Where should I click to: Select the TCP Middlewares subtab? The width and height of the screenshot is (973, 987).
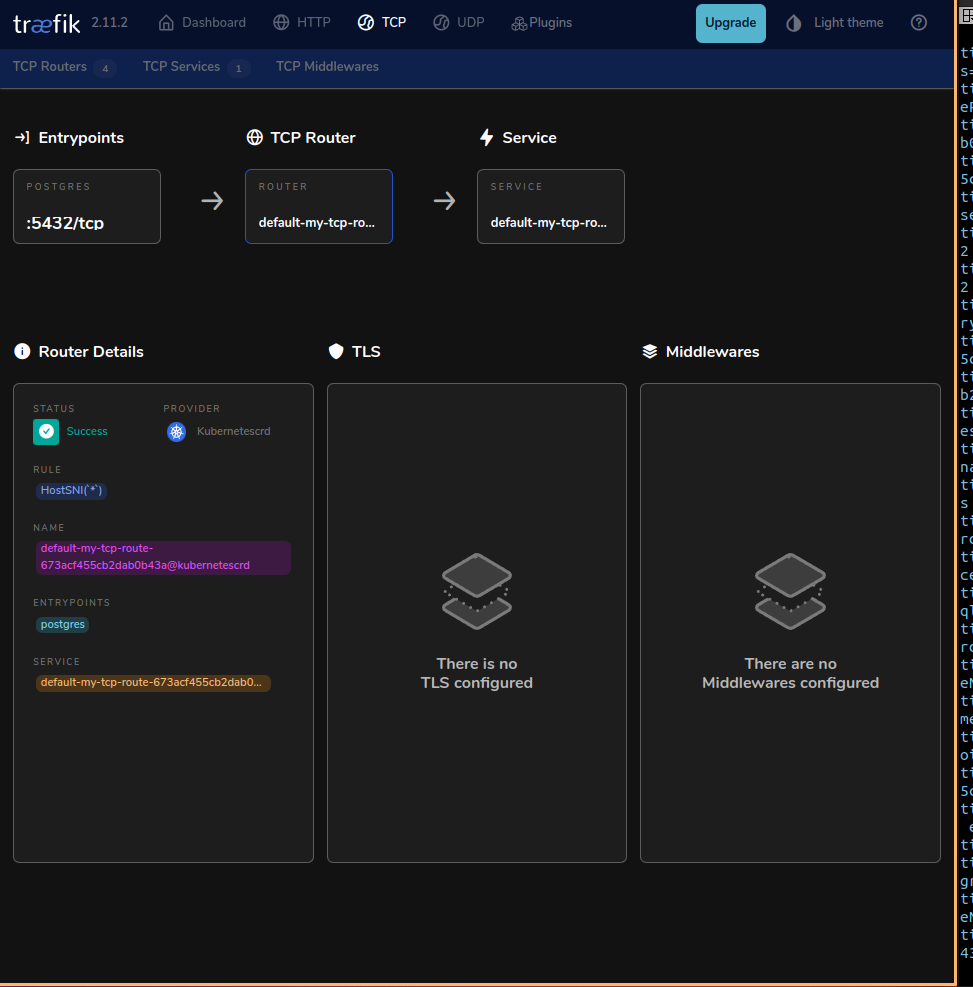pyautogui.click(x=327, y=66)
